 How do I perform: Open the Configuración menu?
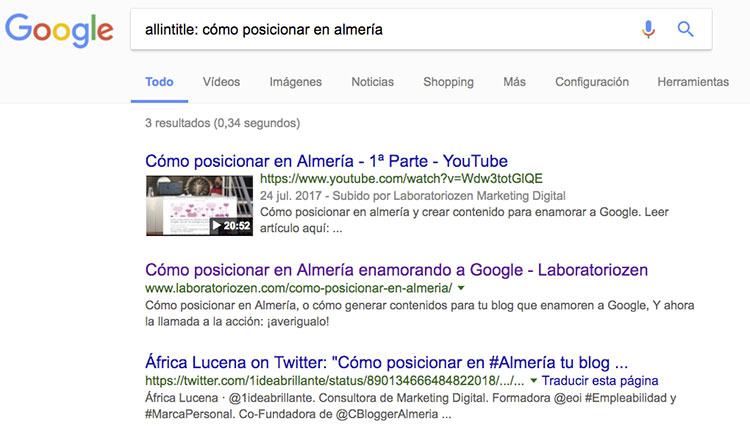[x=592, y=82]
